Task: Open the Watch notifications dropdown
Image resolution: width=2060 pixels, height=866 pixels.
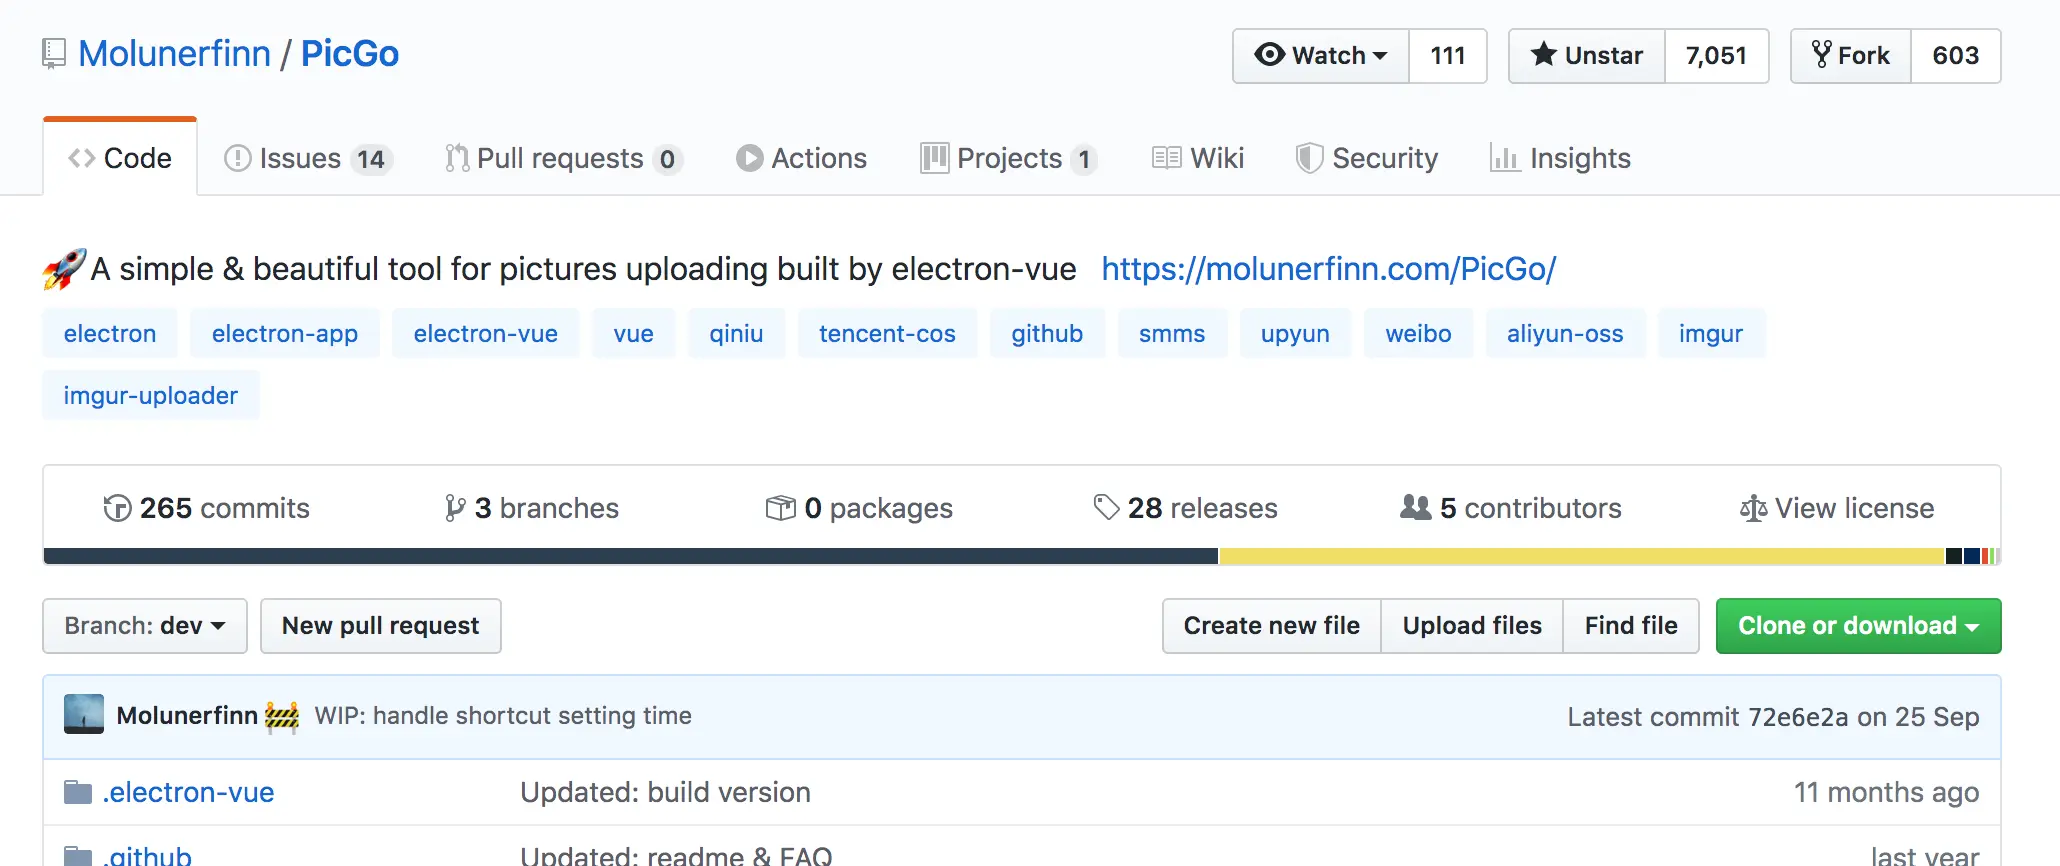Action: (1321, 56)
